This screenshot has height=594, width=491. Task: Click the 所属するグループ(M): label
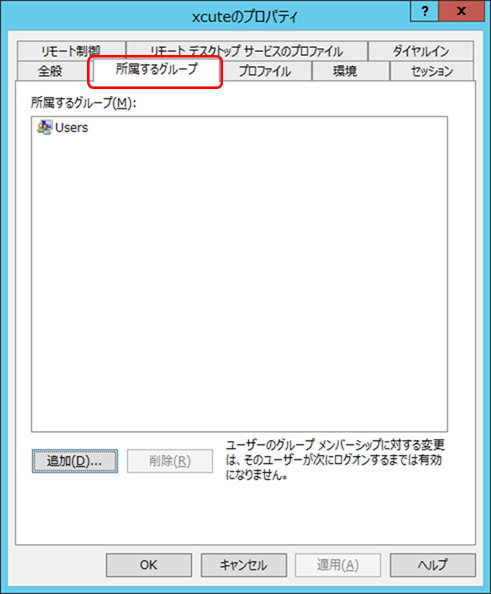pos(83,103)
